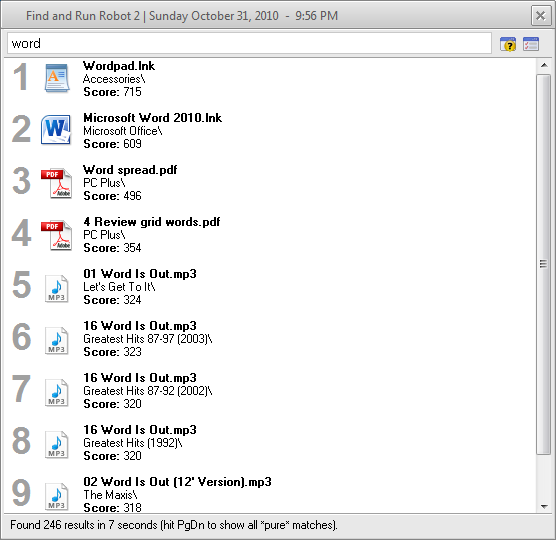
Task: Click the 'Accessories\' path text
Action: click(x=114, y=79)
